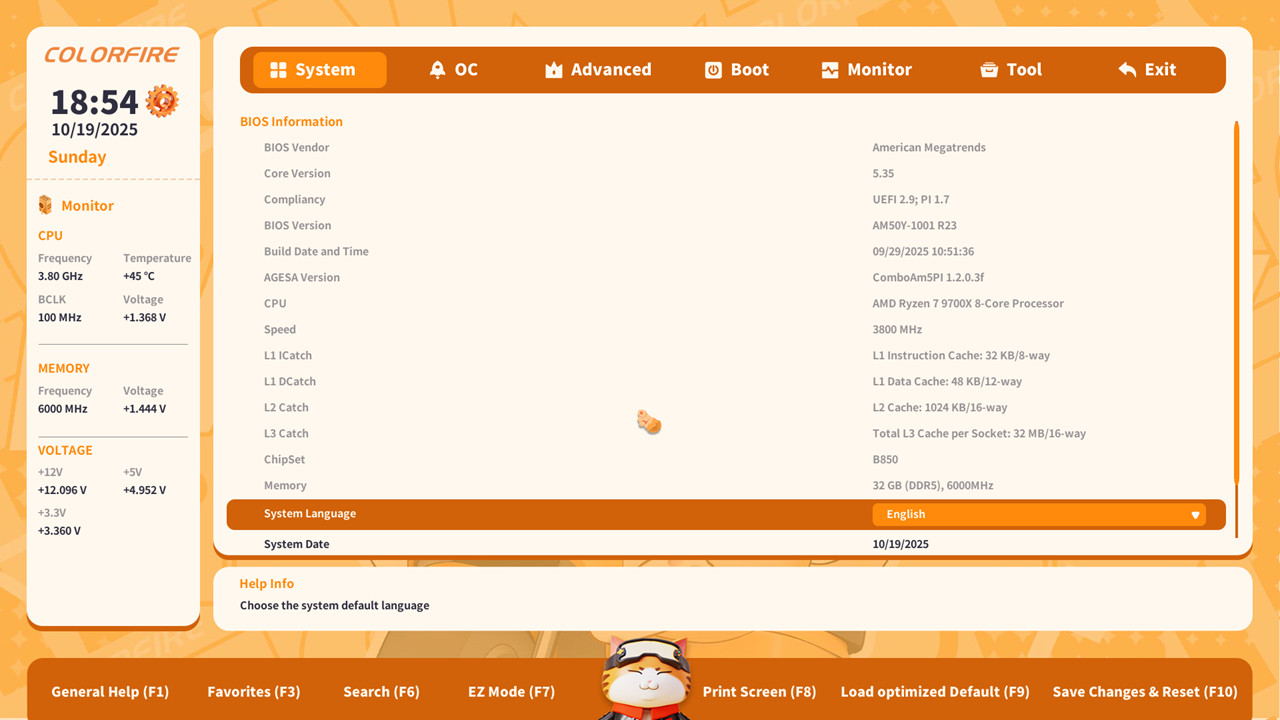Click the Monitor waveform icon in tabs
The image size is (1280, 720).
pos(830,70)
